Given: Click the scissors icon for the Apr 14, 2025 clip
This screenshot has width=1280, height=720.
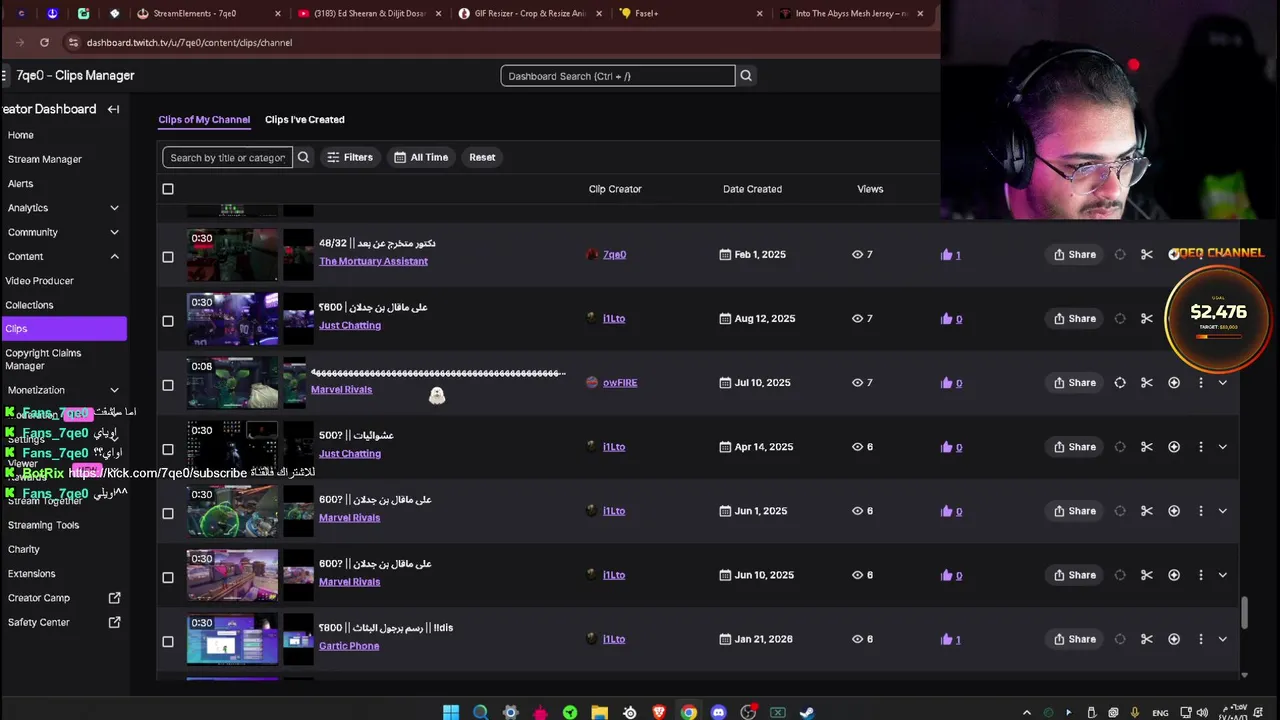Looking at the screenshot, I should (1147, 447).
